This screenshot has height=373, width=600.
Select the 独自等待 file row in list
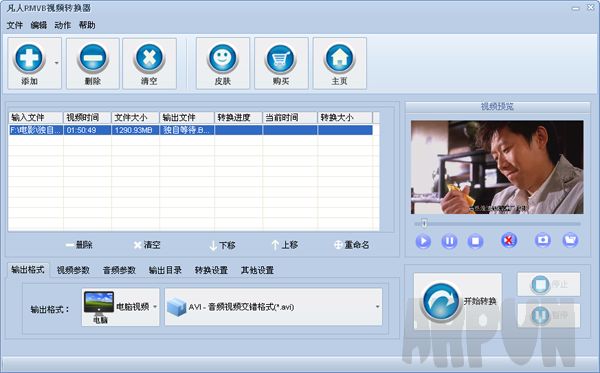tap(191, 130)
